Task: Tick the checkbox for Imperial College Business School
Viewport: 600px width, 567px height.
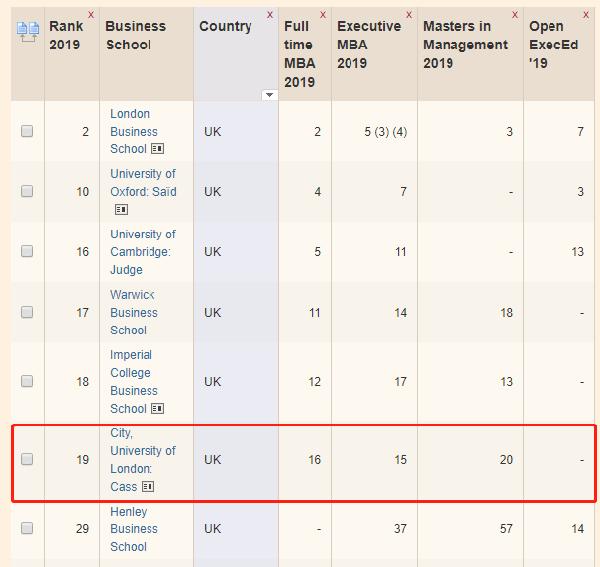Action: click(27, 381)
